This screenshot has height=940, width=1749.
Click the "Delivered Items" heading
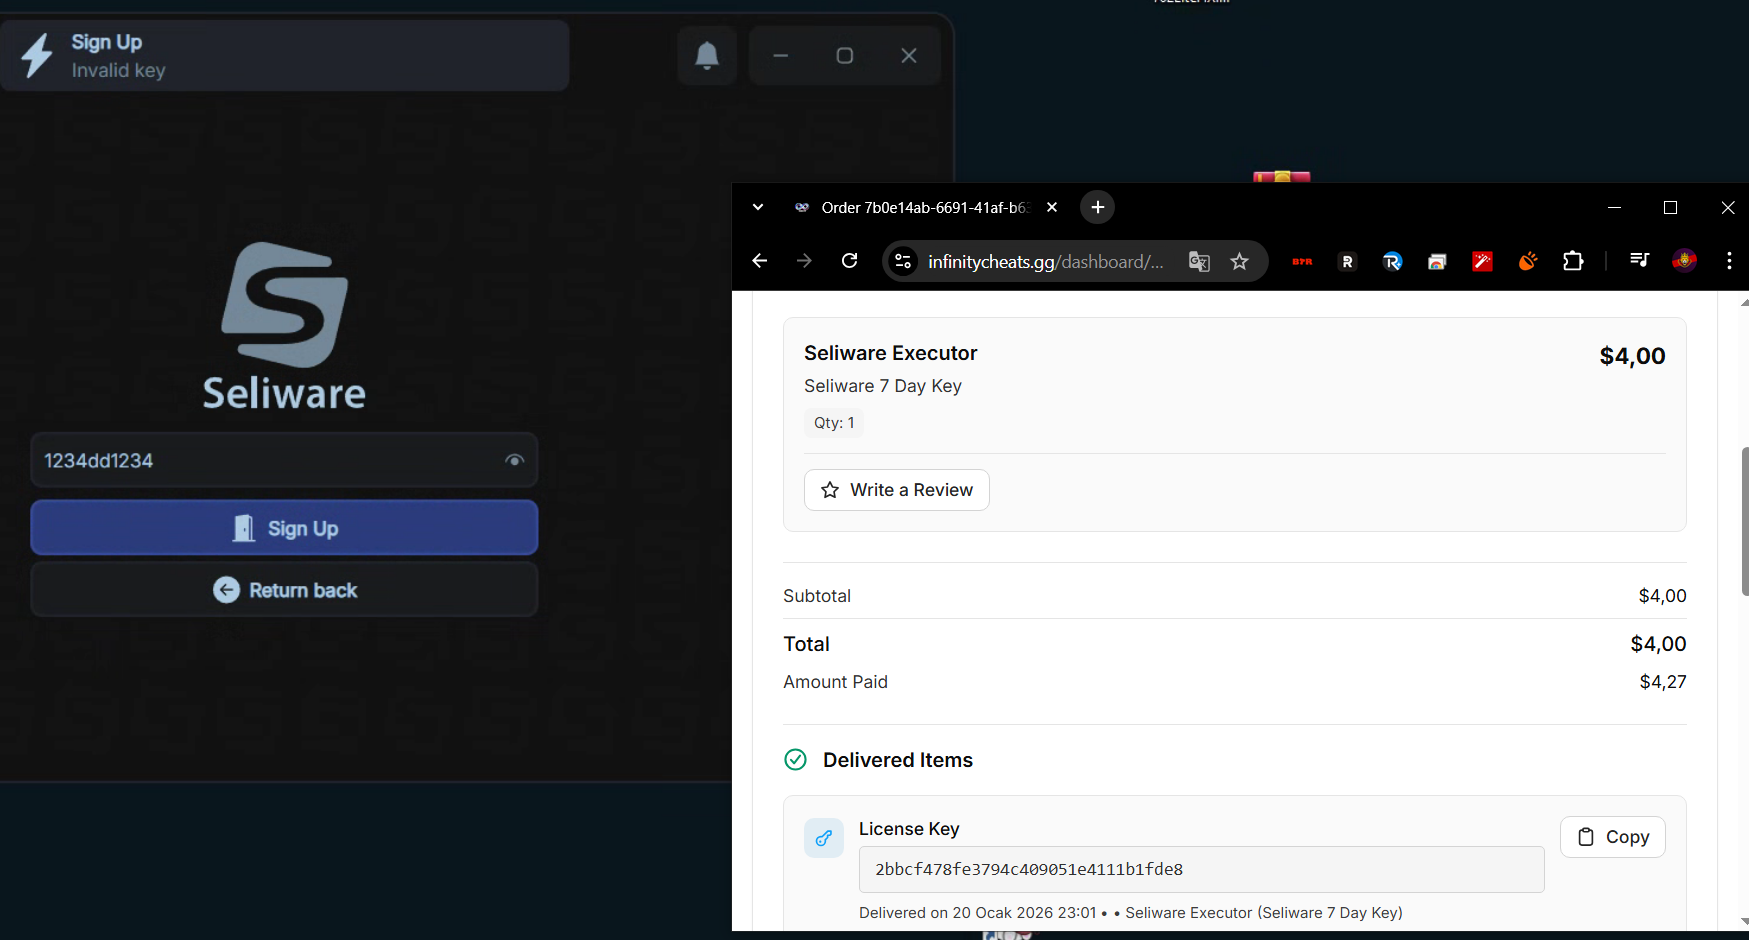tap(898, 760)
